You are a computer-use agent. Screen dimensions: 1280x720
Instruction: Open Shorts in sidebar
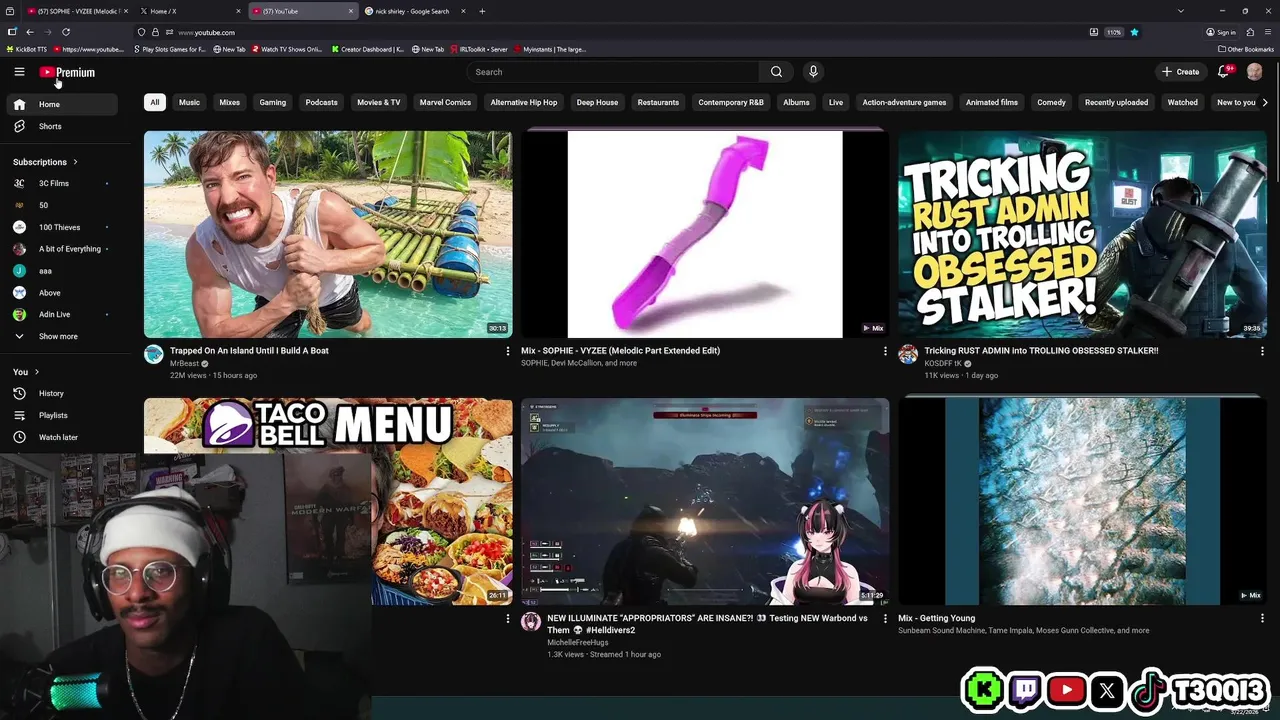[62, 127]
